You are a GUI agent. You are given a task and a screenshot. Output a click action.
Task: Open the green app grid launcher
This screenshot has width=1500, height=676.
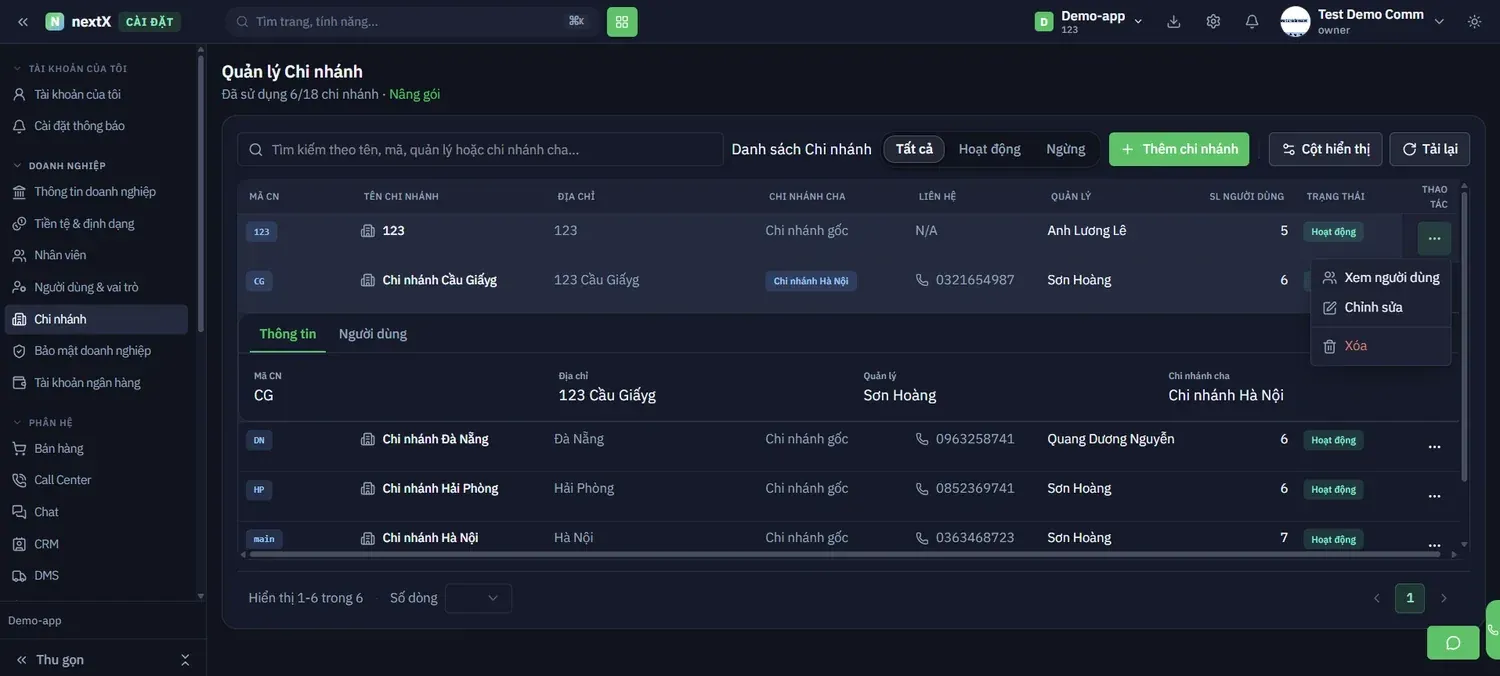click(x=622, y=21)
